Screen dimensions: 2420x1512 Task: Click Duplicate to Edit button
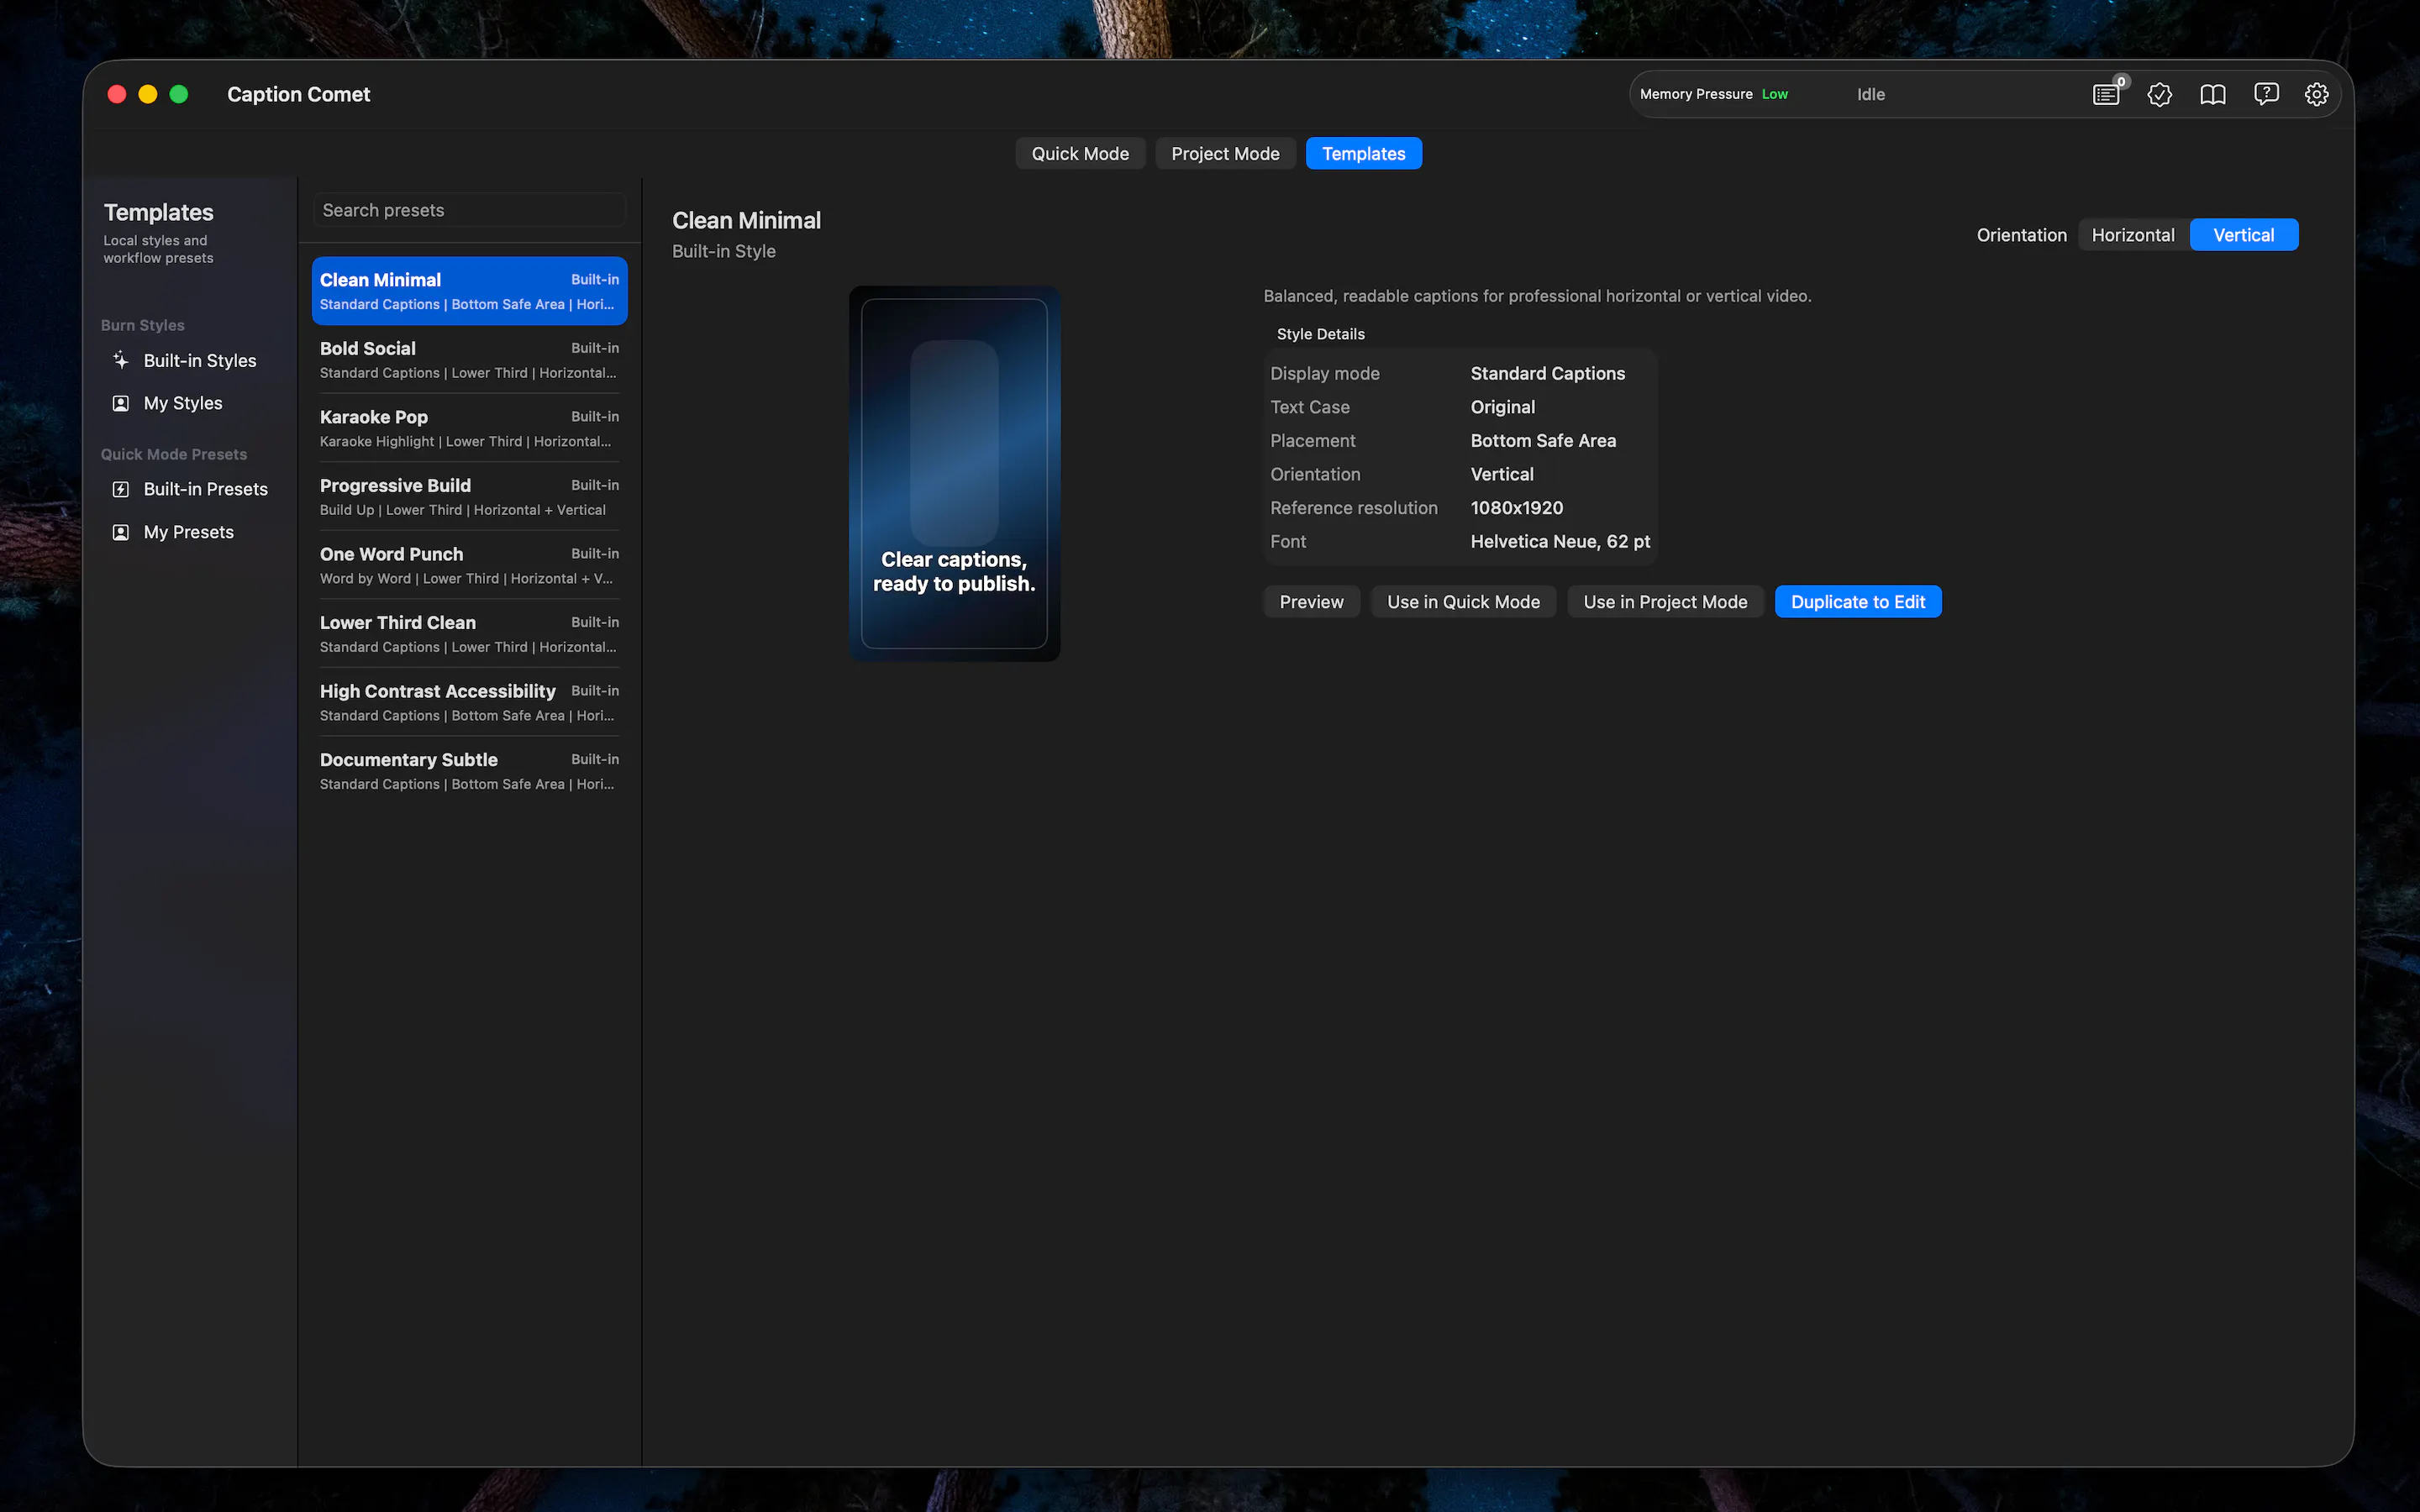1857,602
